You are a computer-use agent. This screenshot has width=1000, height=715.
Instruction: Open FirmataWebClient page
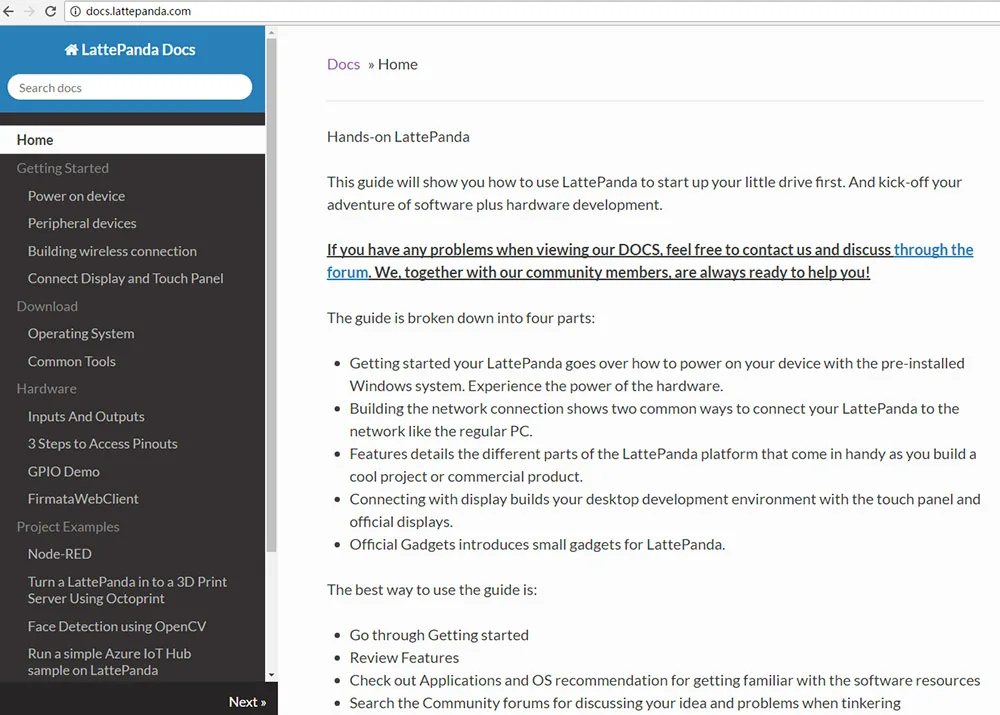point(83,499)
